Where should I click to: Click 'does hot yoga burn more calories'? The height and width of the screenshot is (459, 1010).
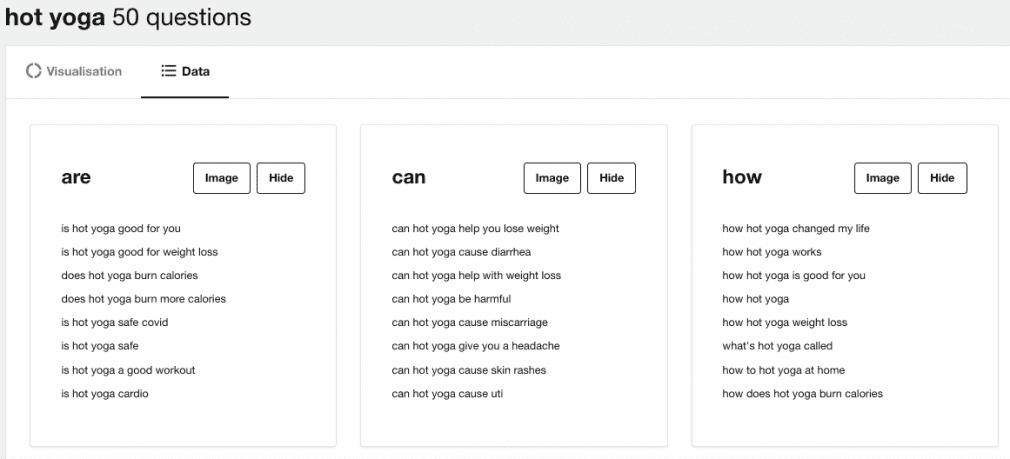(x=144, y=299)
